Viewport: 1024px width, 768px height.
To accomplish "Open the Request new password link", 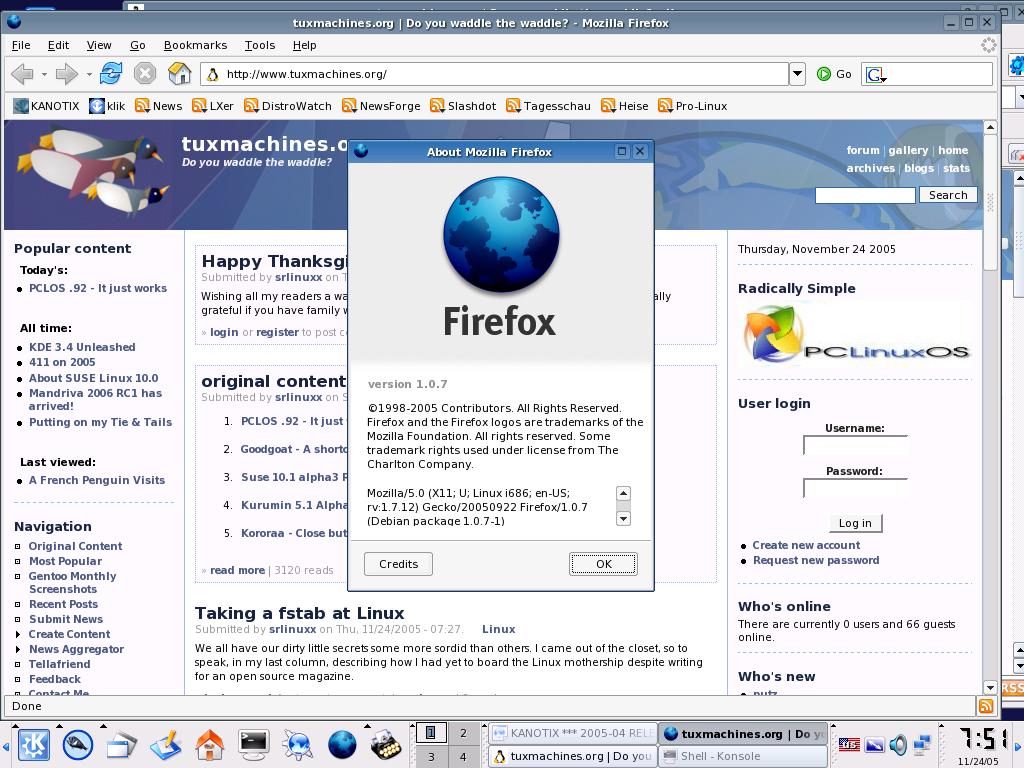I will [x=816, y=560].
